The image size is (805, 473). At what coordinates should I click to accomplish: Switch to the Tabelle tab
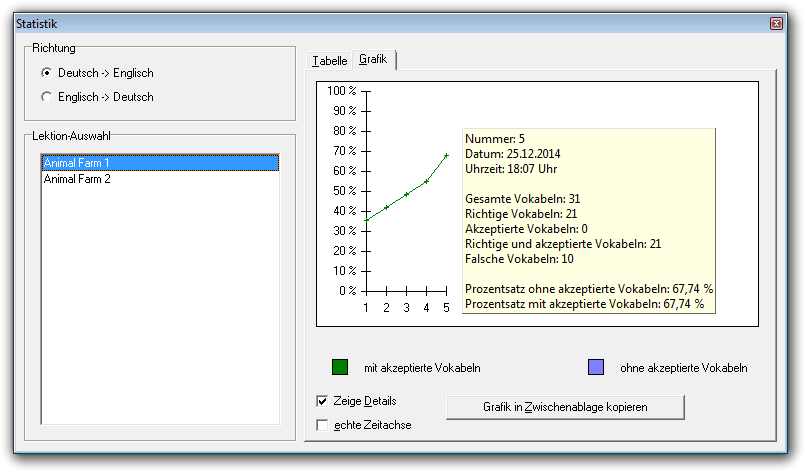(x=330, y=61)
